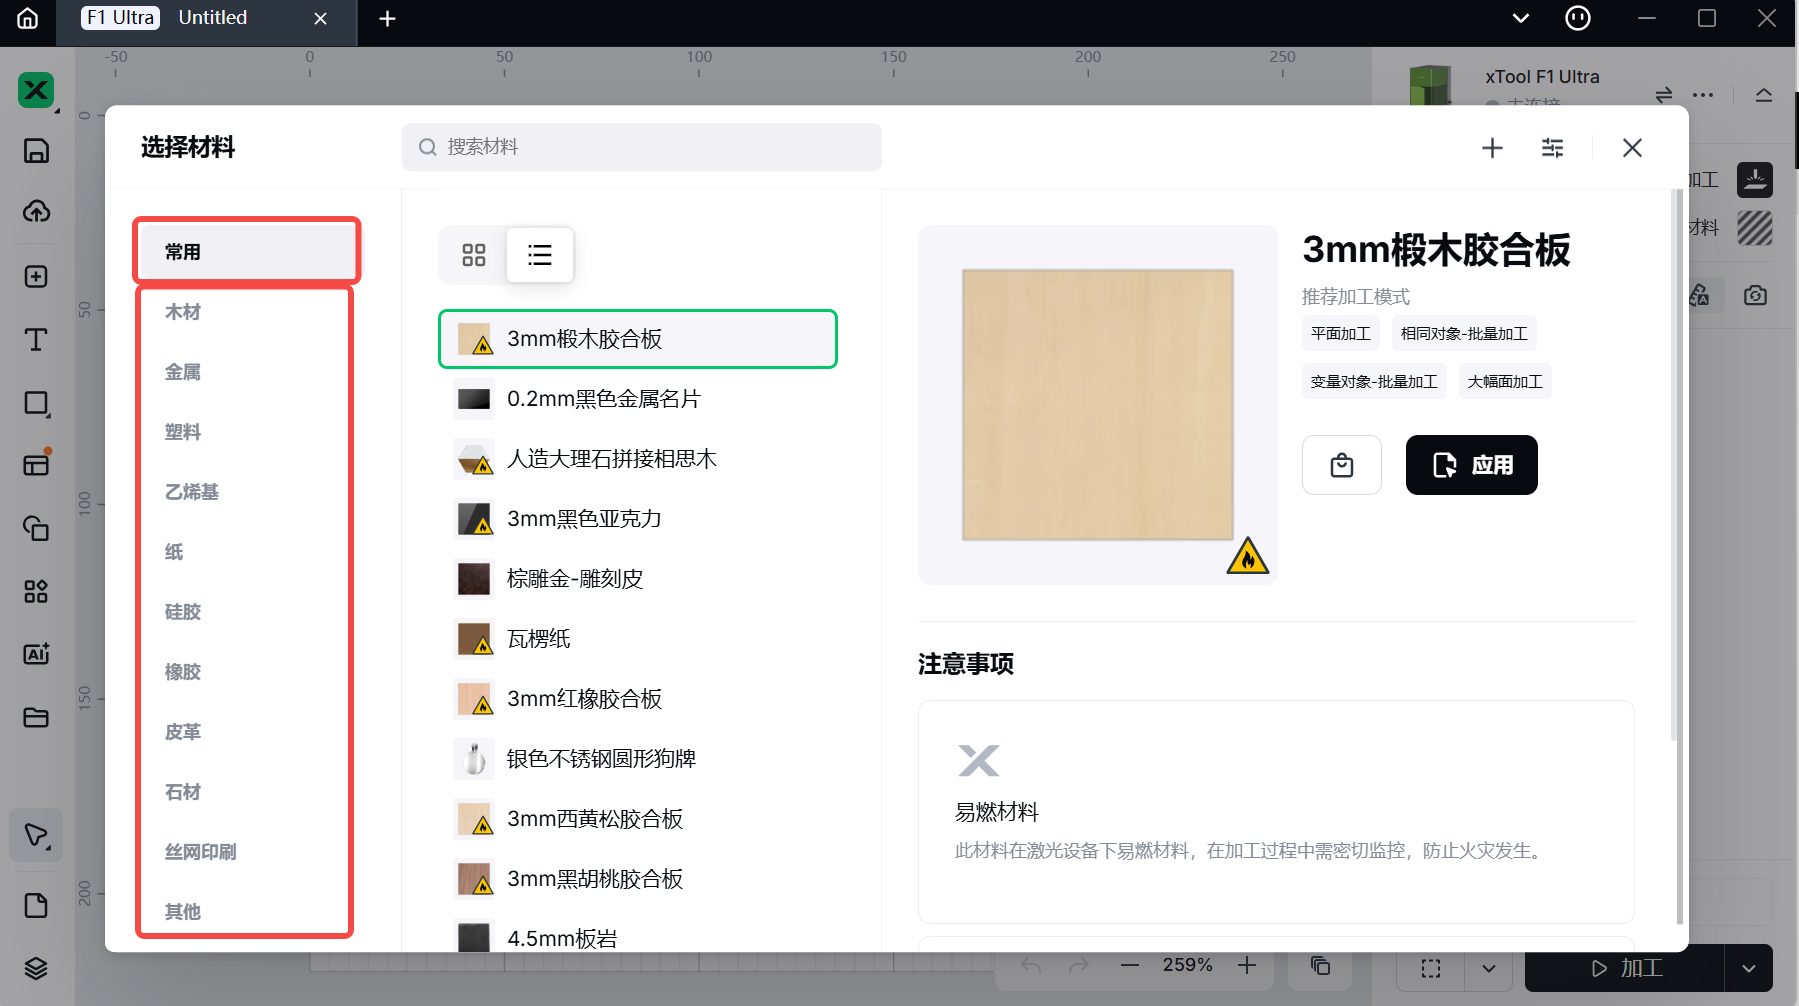1799x1006 pixels.
Task: Click the 平面加工 processing mode tag
Action: [1340, 333]
